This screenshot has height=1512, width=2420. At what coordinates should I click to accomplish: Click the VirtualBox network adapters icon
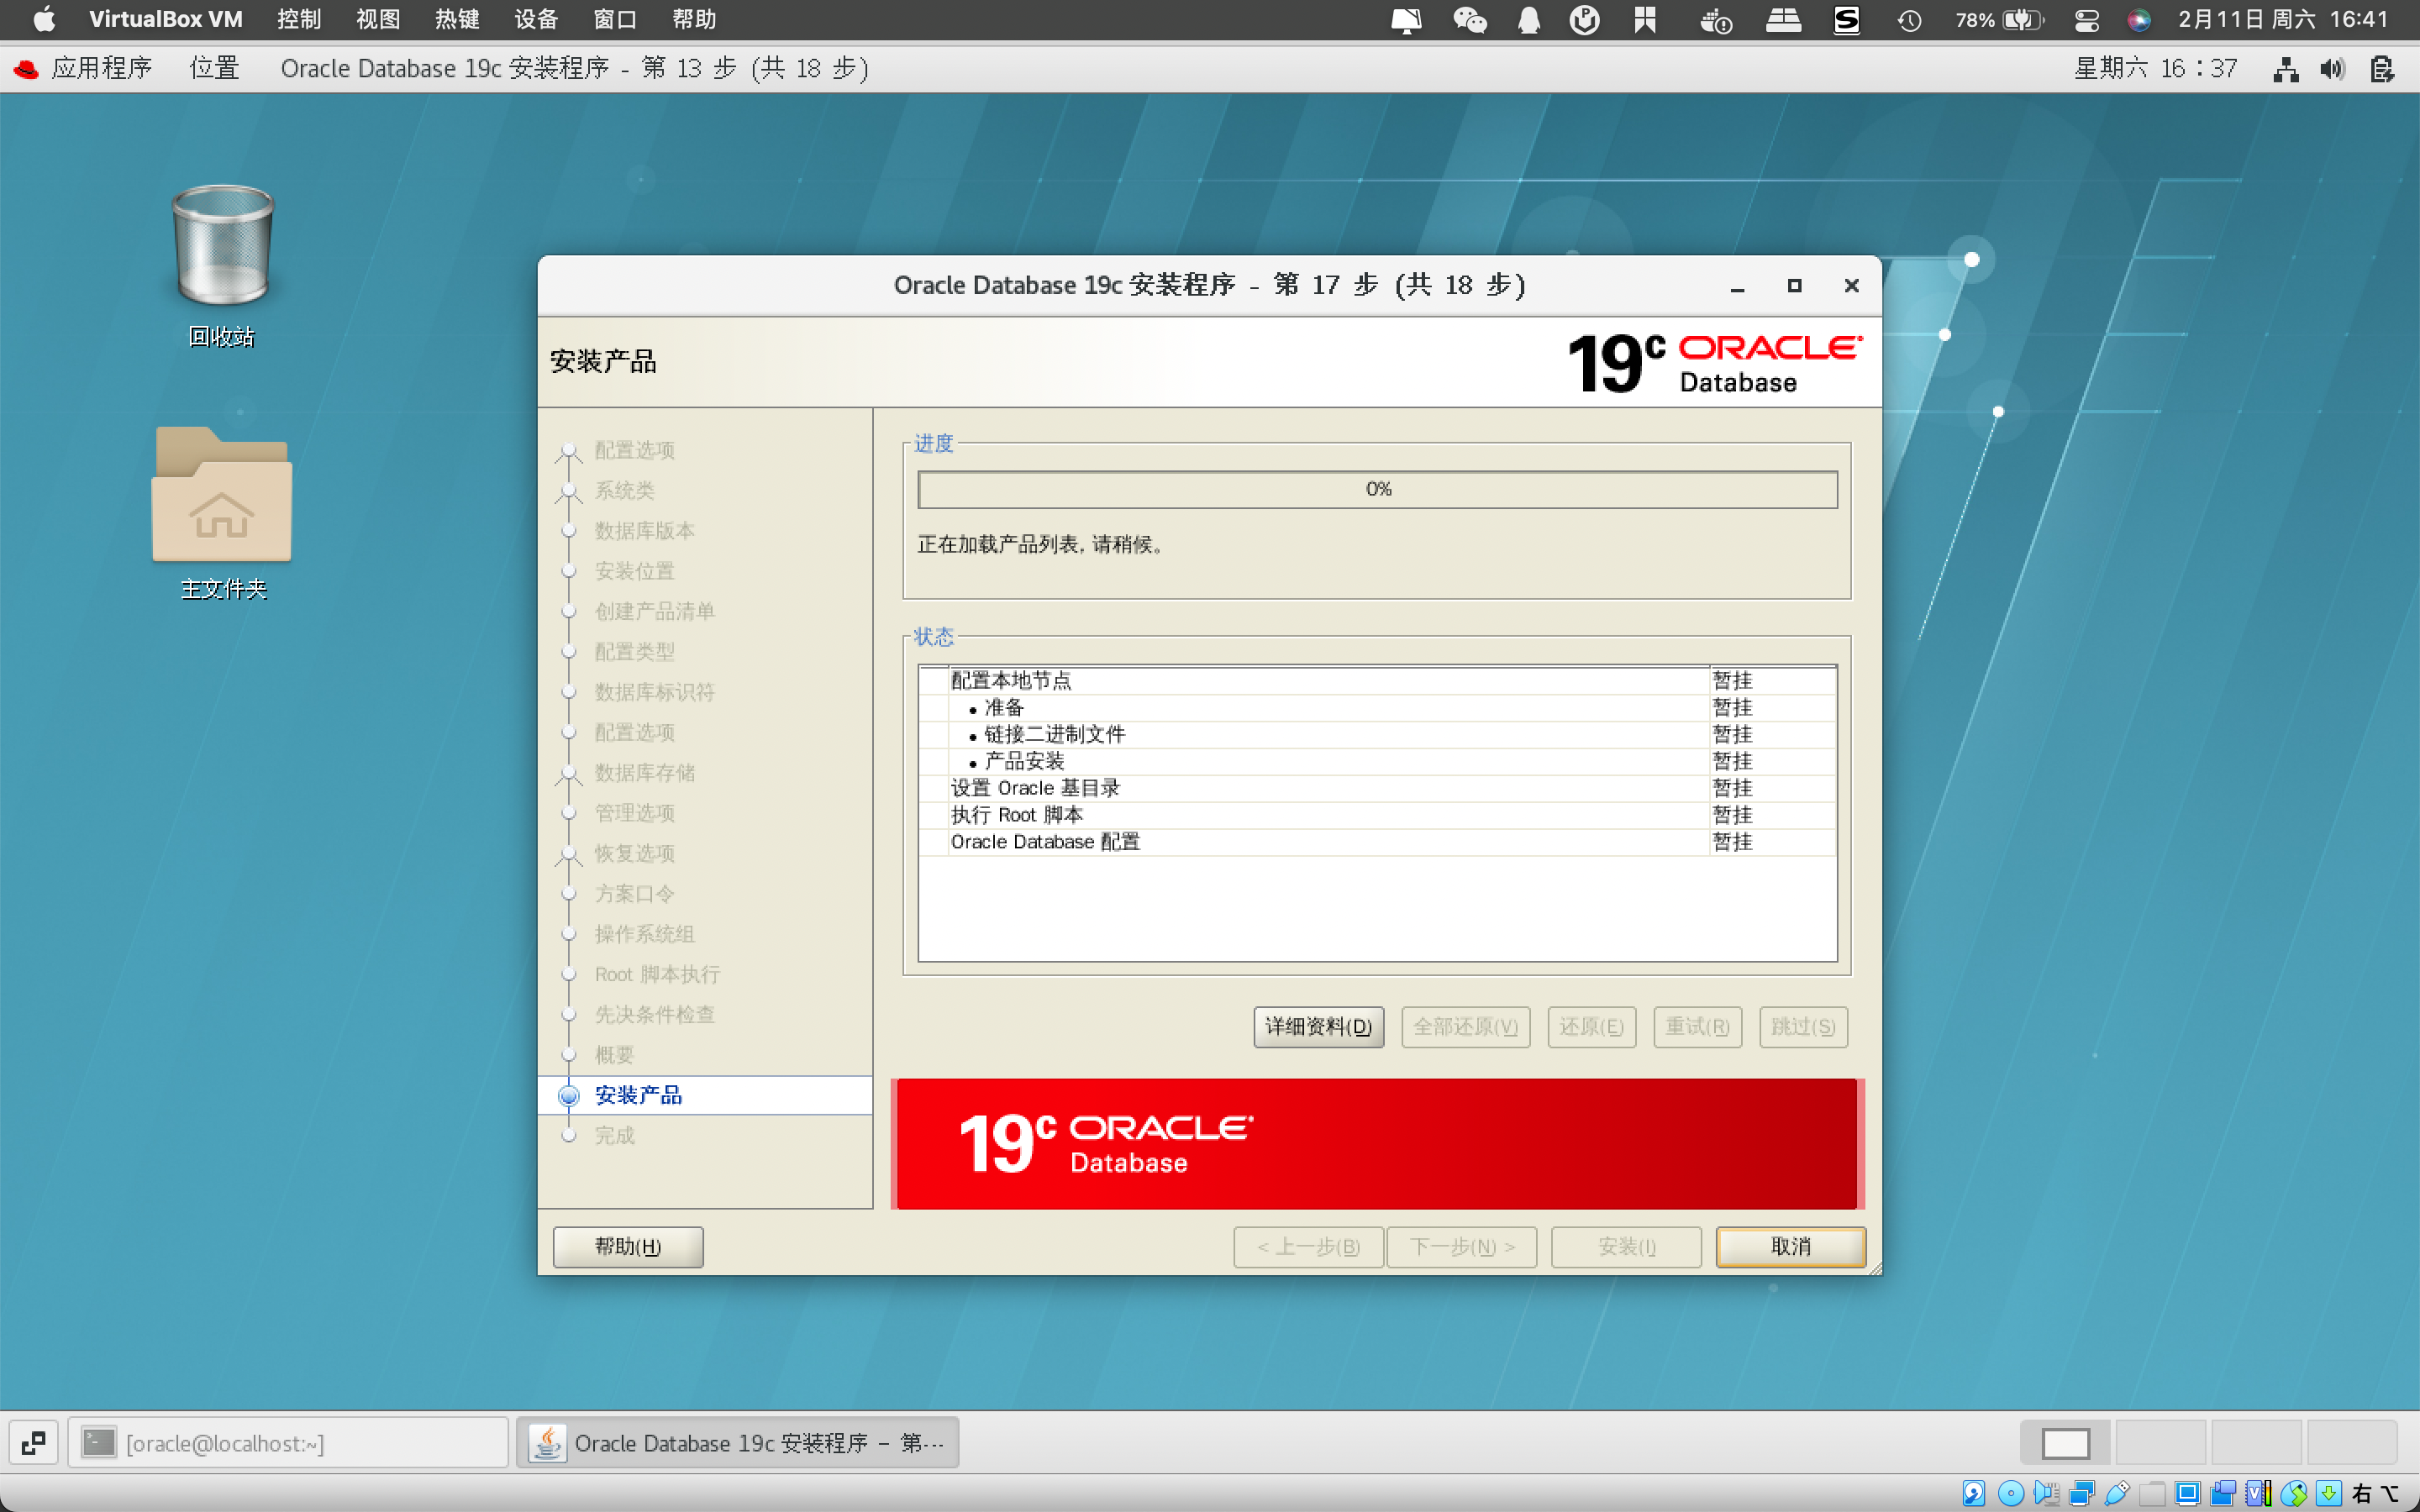click(x=2082, y=1493)
